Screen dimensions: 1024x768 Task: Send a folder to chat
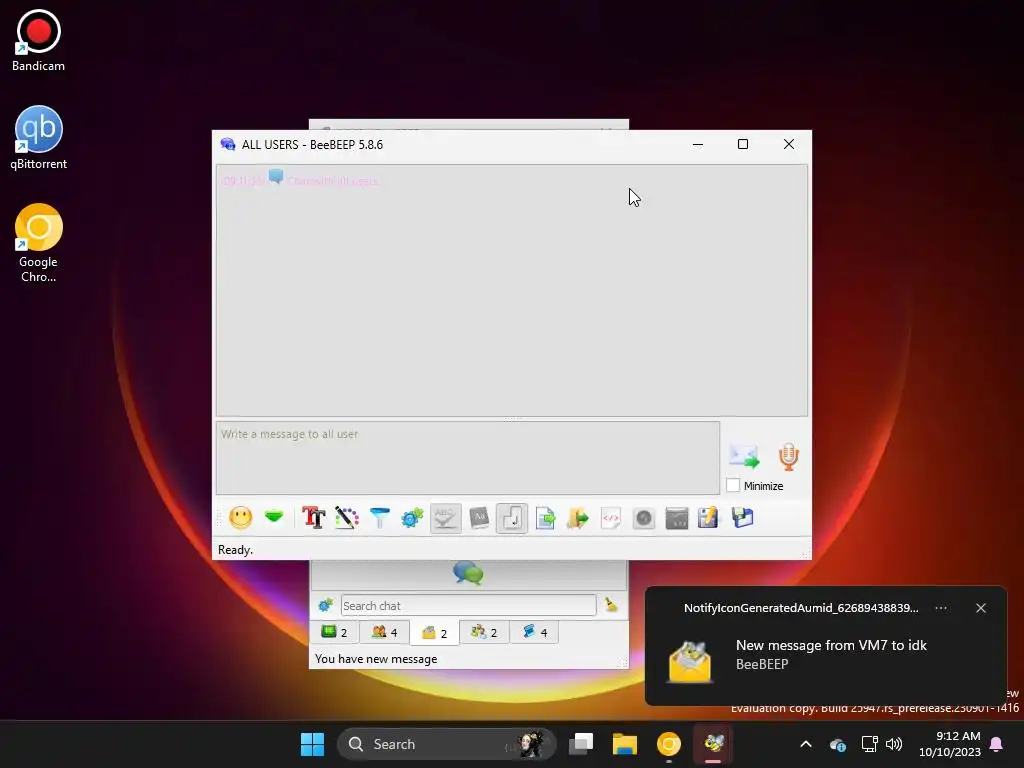578,518
